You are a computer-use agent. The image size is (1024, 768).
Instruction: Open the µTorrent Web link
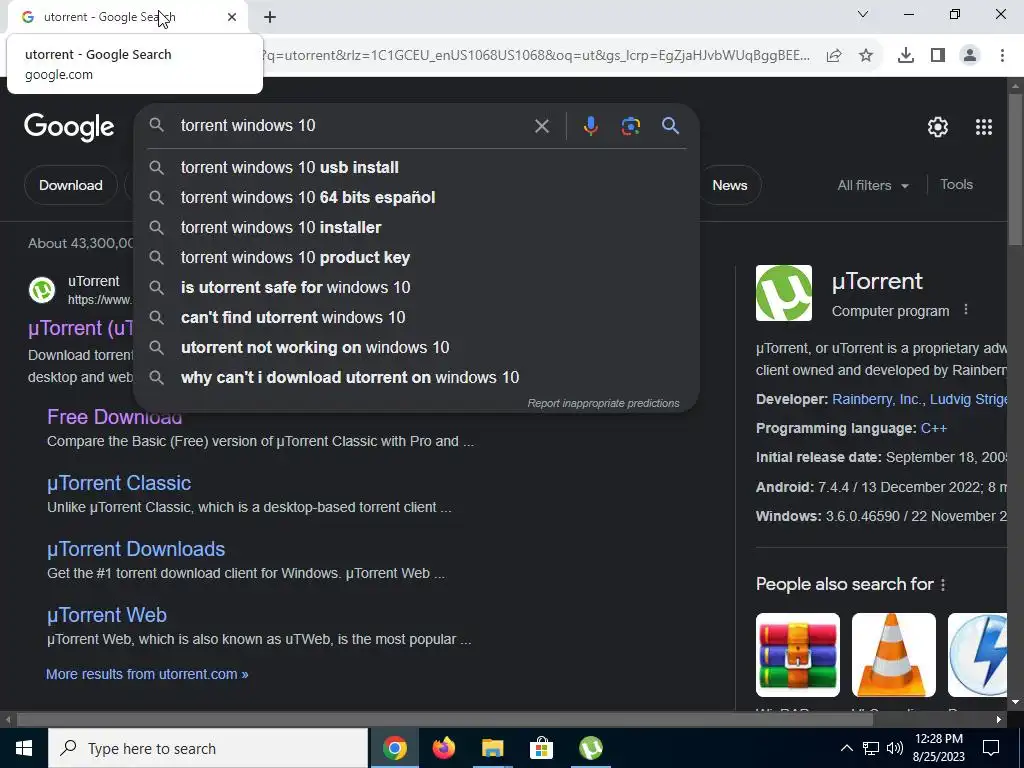tap(106, 615)
